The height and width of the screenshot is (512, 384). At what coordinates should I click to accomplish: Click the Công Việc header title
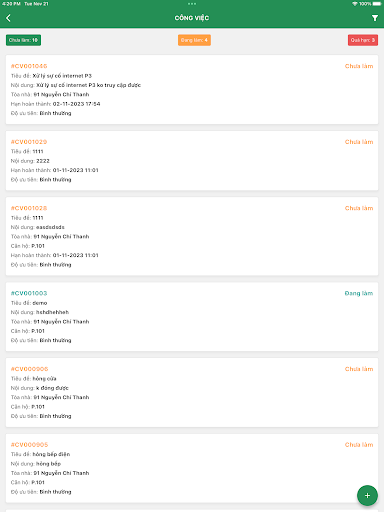click(192, 18)
